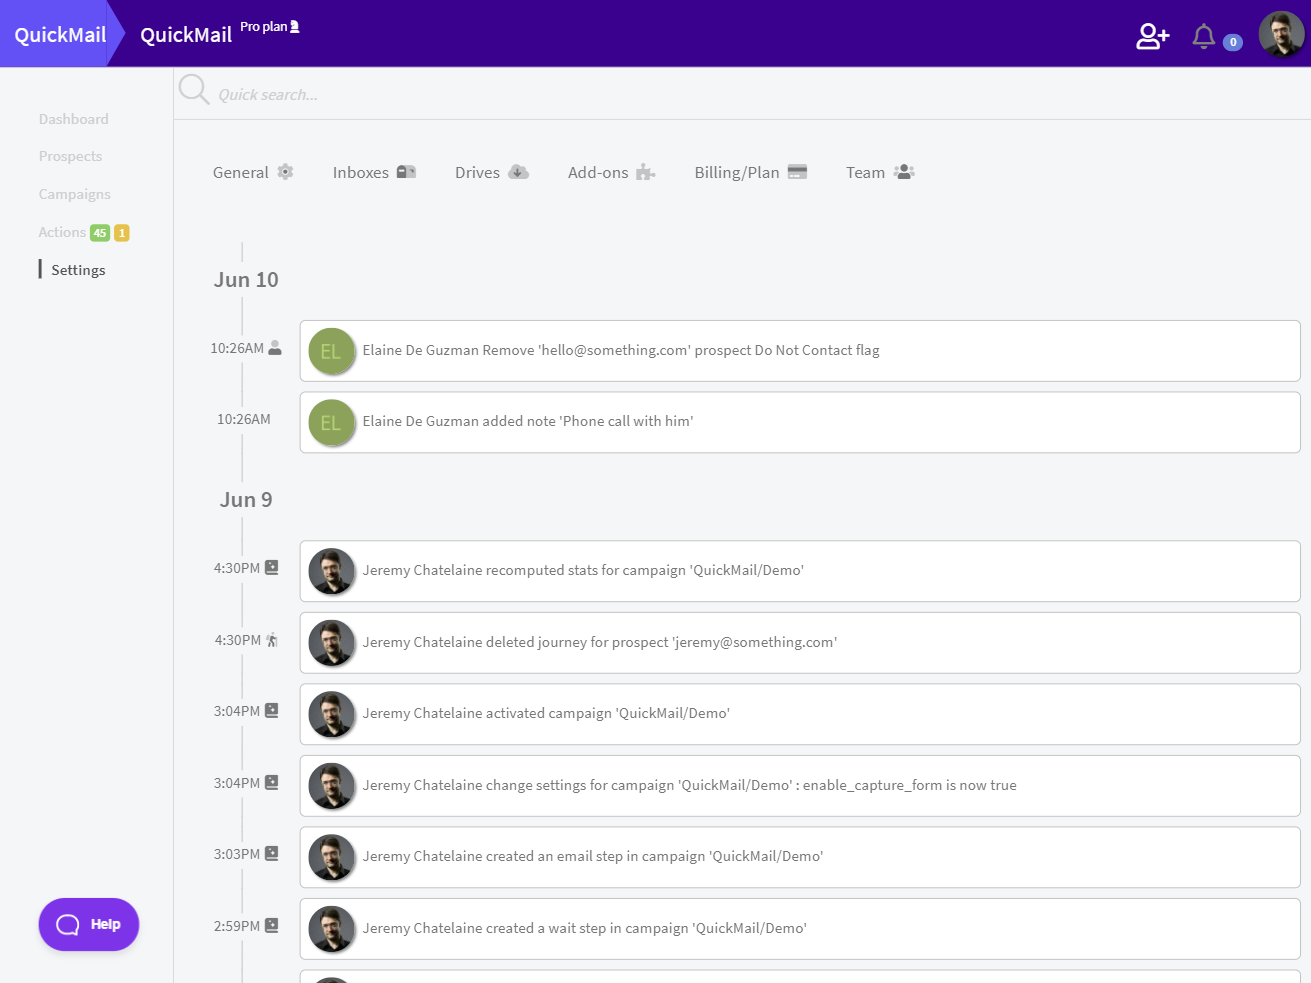This screenshot has height=983, width=1311.
Task: Click journey walker icon beside deleted journey 4:30PM
Action: point(272,640)
